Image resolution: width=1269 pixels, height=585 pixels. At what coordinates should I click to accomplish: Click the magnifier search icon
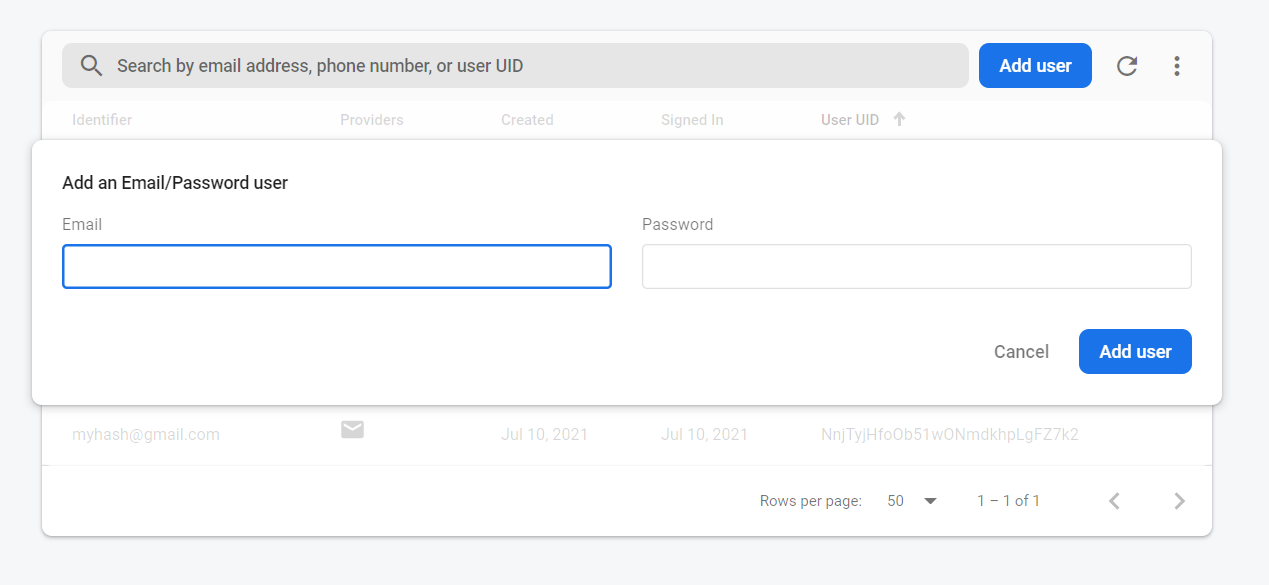[x=91, y=66]
